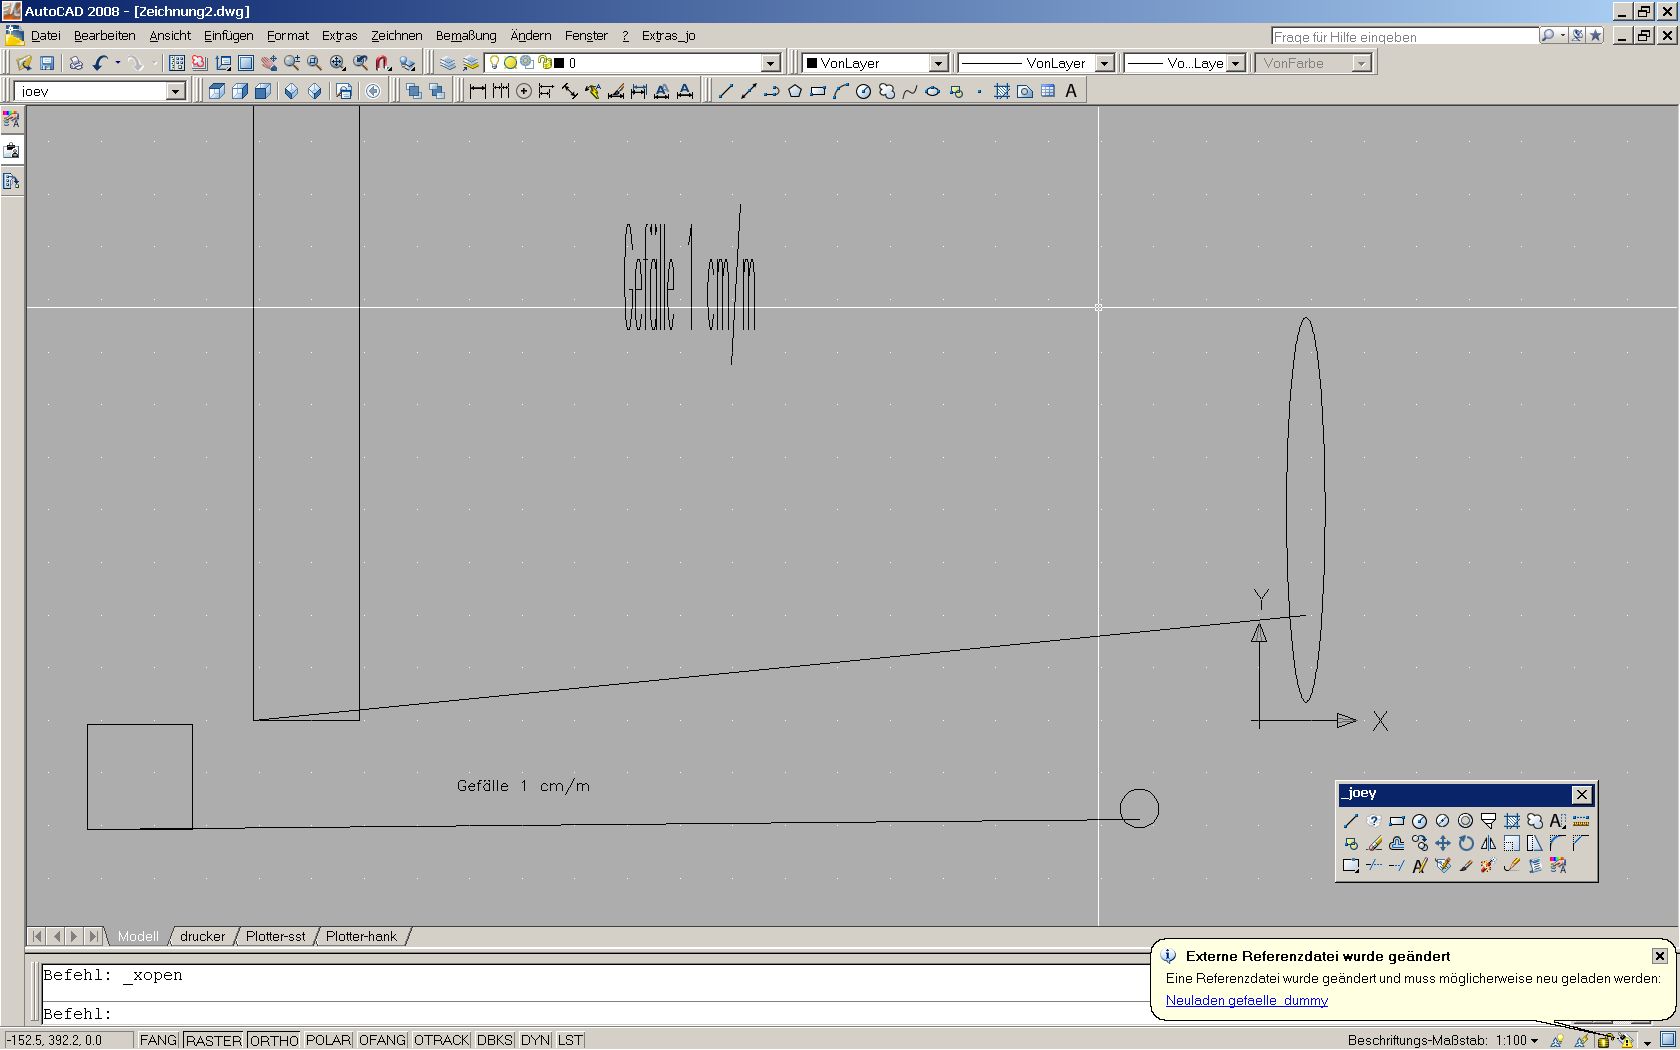Open the Datei menu
The height and width of the screenshot is (1050, 1680).
click(46, 35)
